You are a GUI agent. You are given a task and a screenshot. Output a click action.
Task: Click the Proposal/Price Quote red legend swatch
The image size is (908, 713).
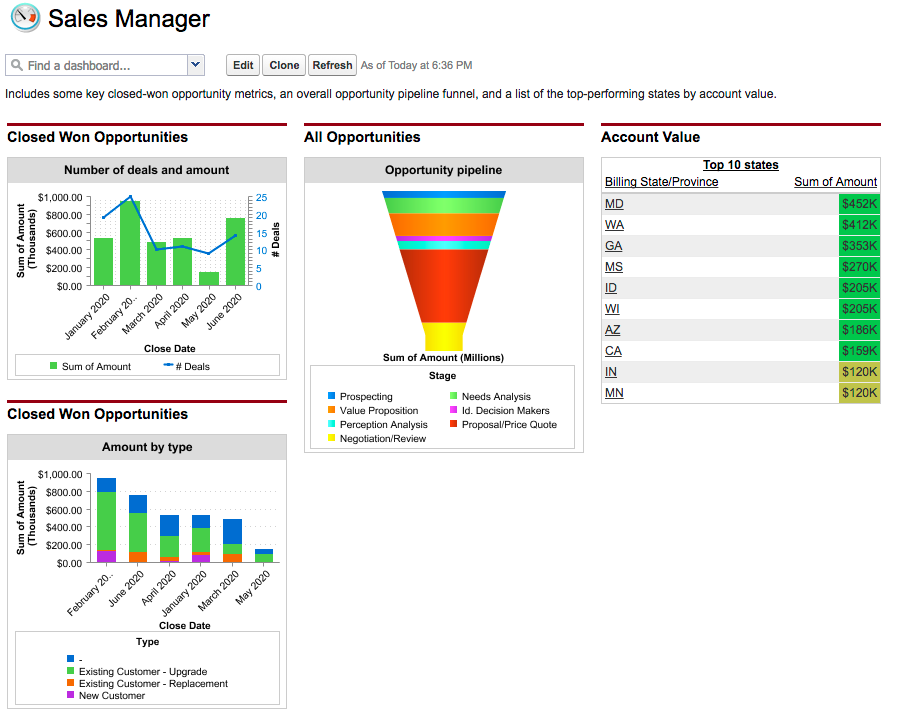(453, 424)
